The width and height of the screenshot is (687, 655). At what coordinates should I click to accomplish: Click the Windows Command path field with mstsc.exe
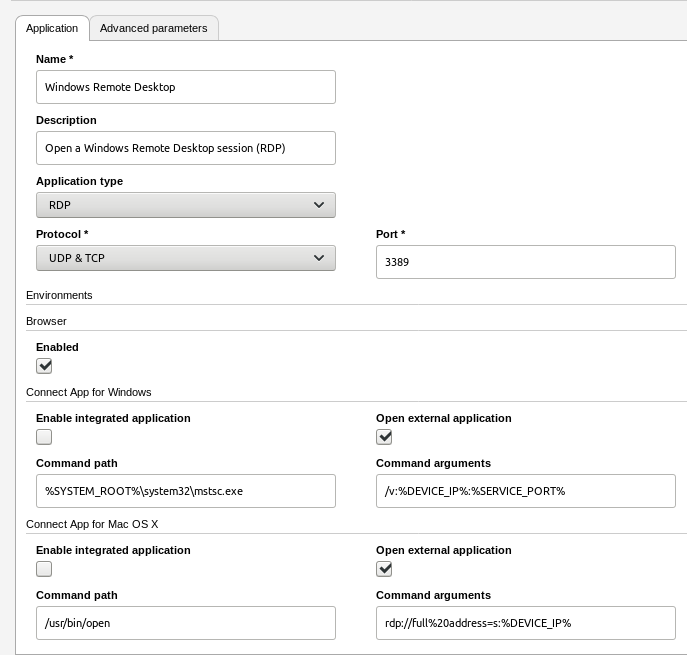185,491
